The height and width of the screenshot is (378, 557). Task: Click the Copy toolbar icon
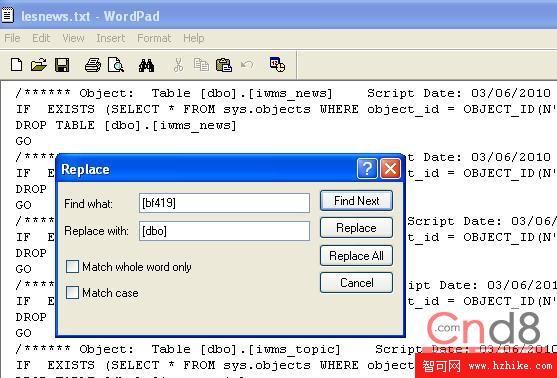tap(201, 65)
